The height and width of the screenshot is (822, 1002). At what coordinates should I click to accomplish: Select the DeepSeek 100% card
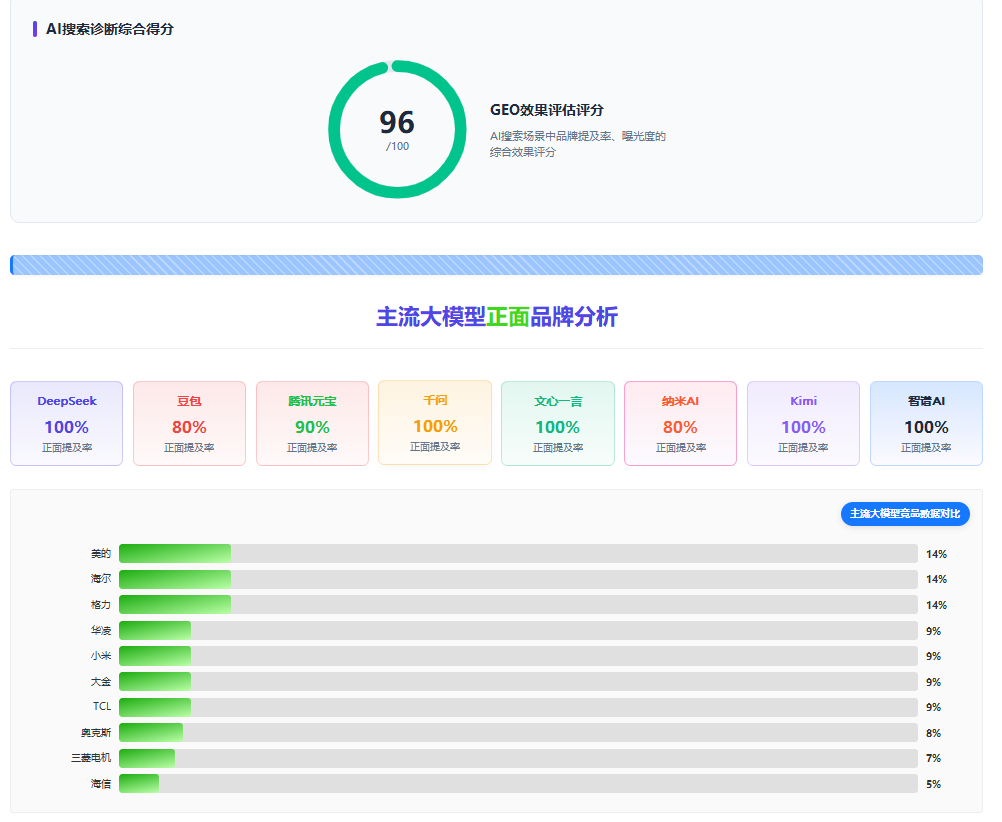click(66, 423)
